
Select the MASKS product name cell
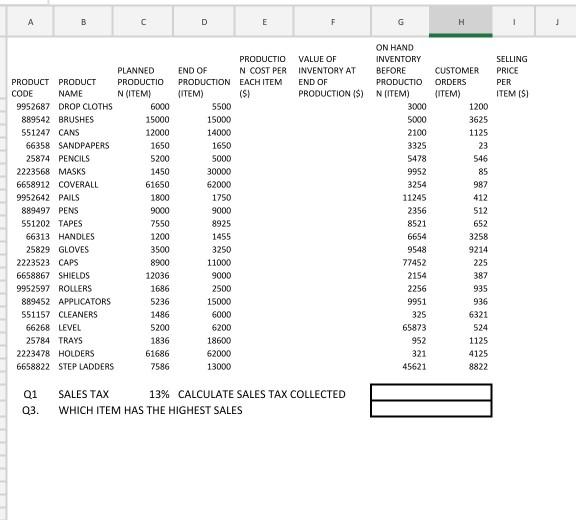pyautogui.click(x=72, y=171)
